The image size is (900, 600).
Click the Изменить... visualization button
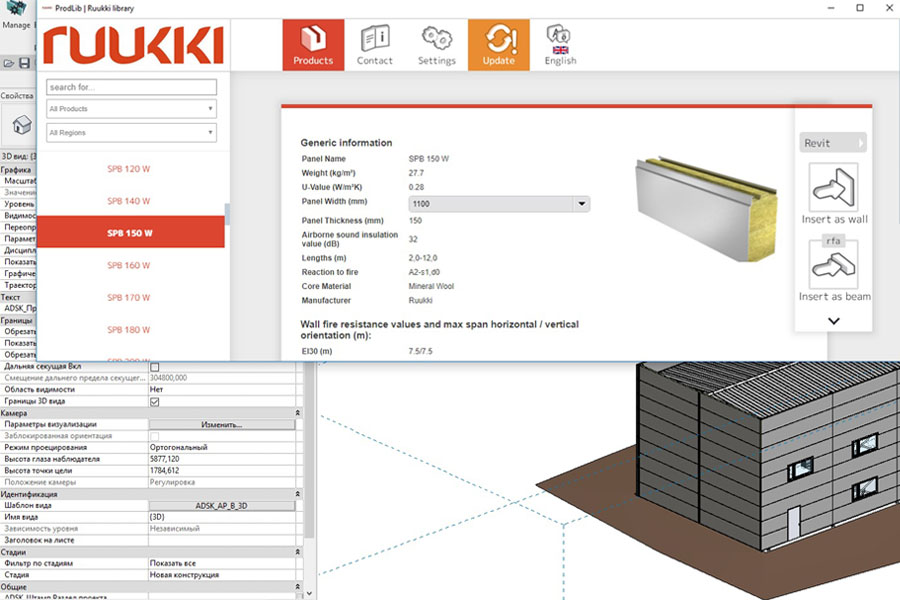click(222, 425)
